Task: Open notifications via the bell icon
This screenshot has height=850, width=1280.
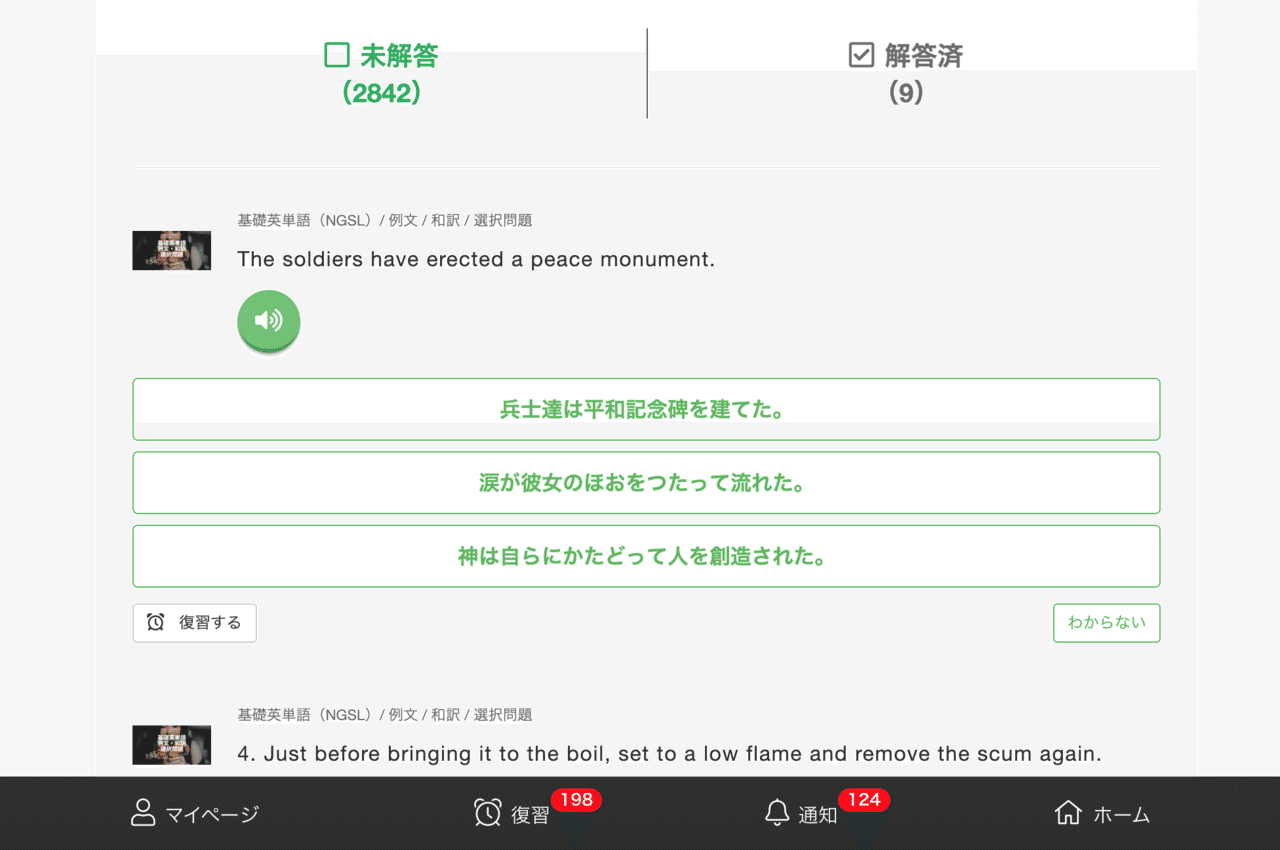Action: coord(777,814)
